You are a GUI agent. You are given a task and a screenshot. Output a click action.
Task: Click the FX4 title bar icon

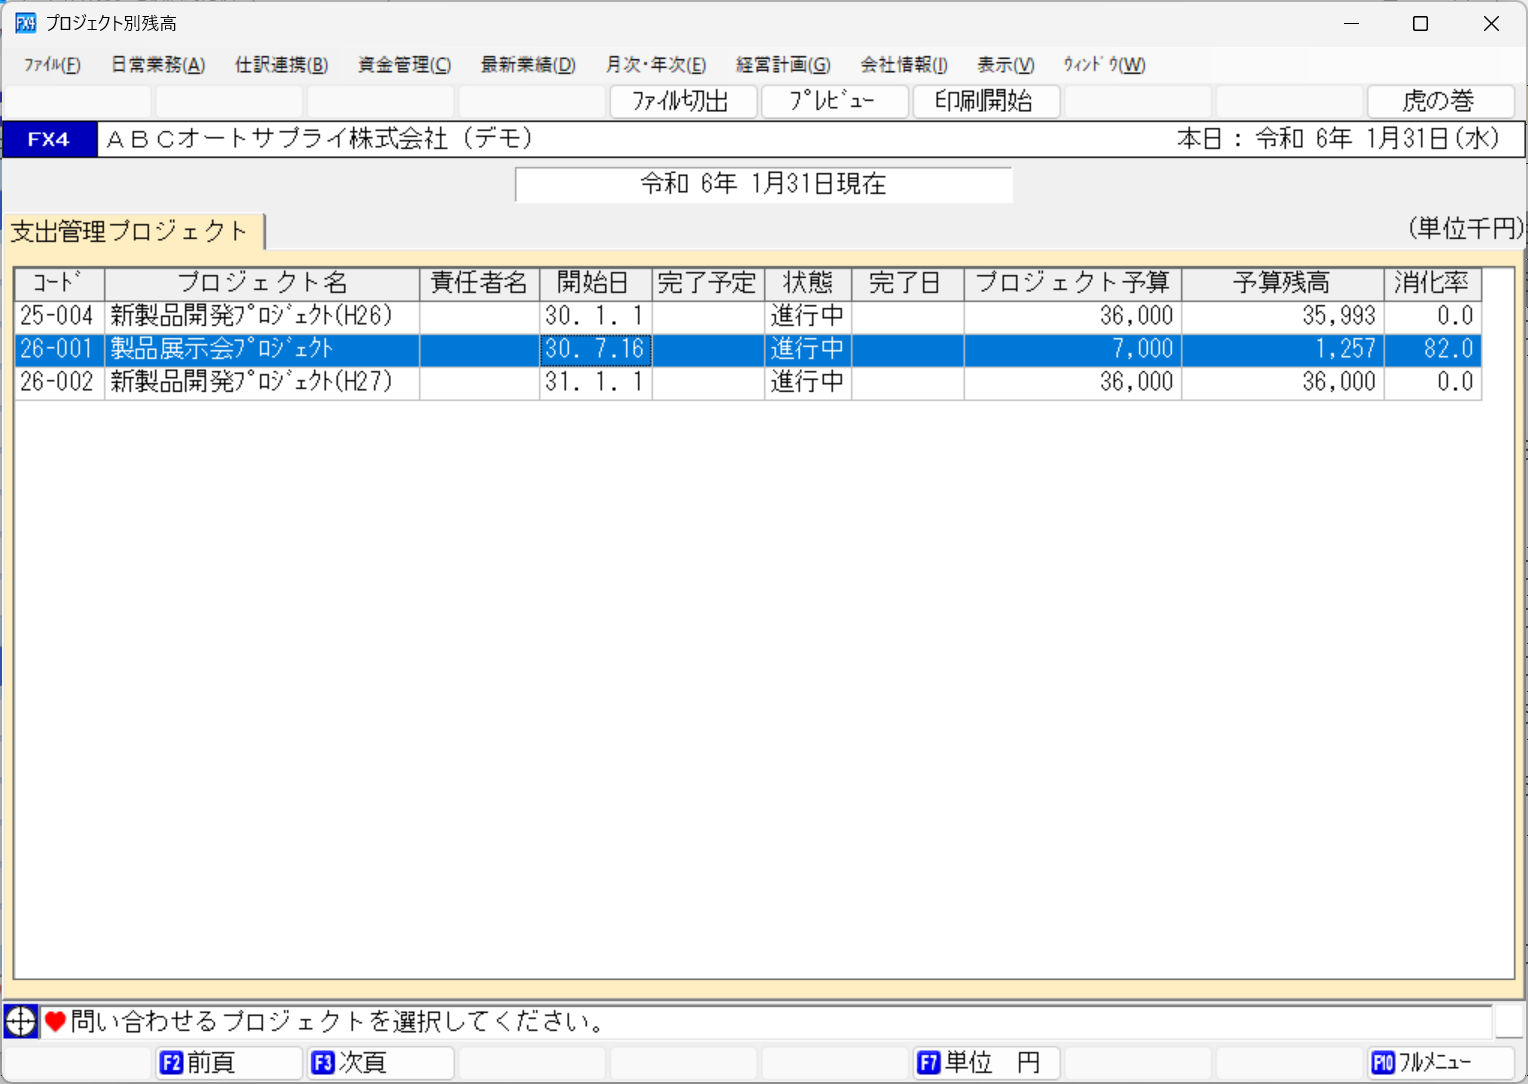coord(25,22)
